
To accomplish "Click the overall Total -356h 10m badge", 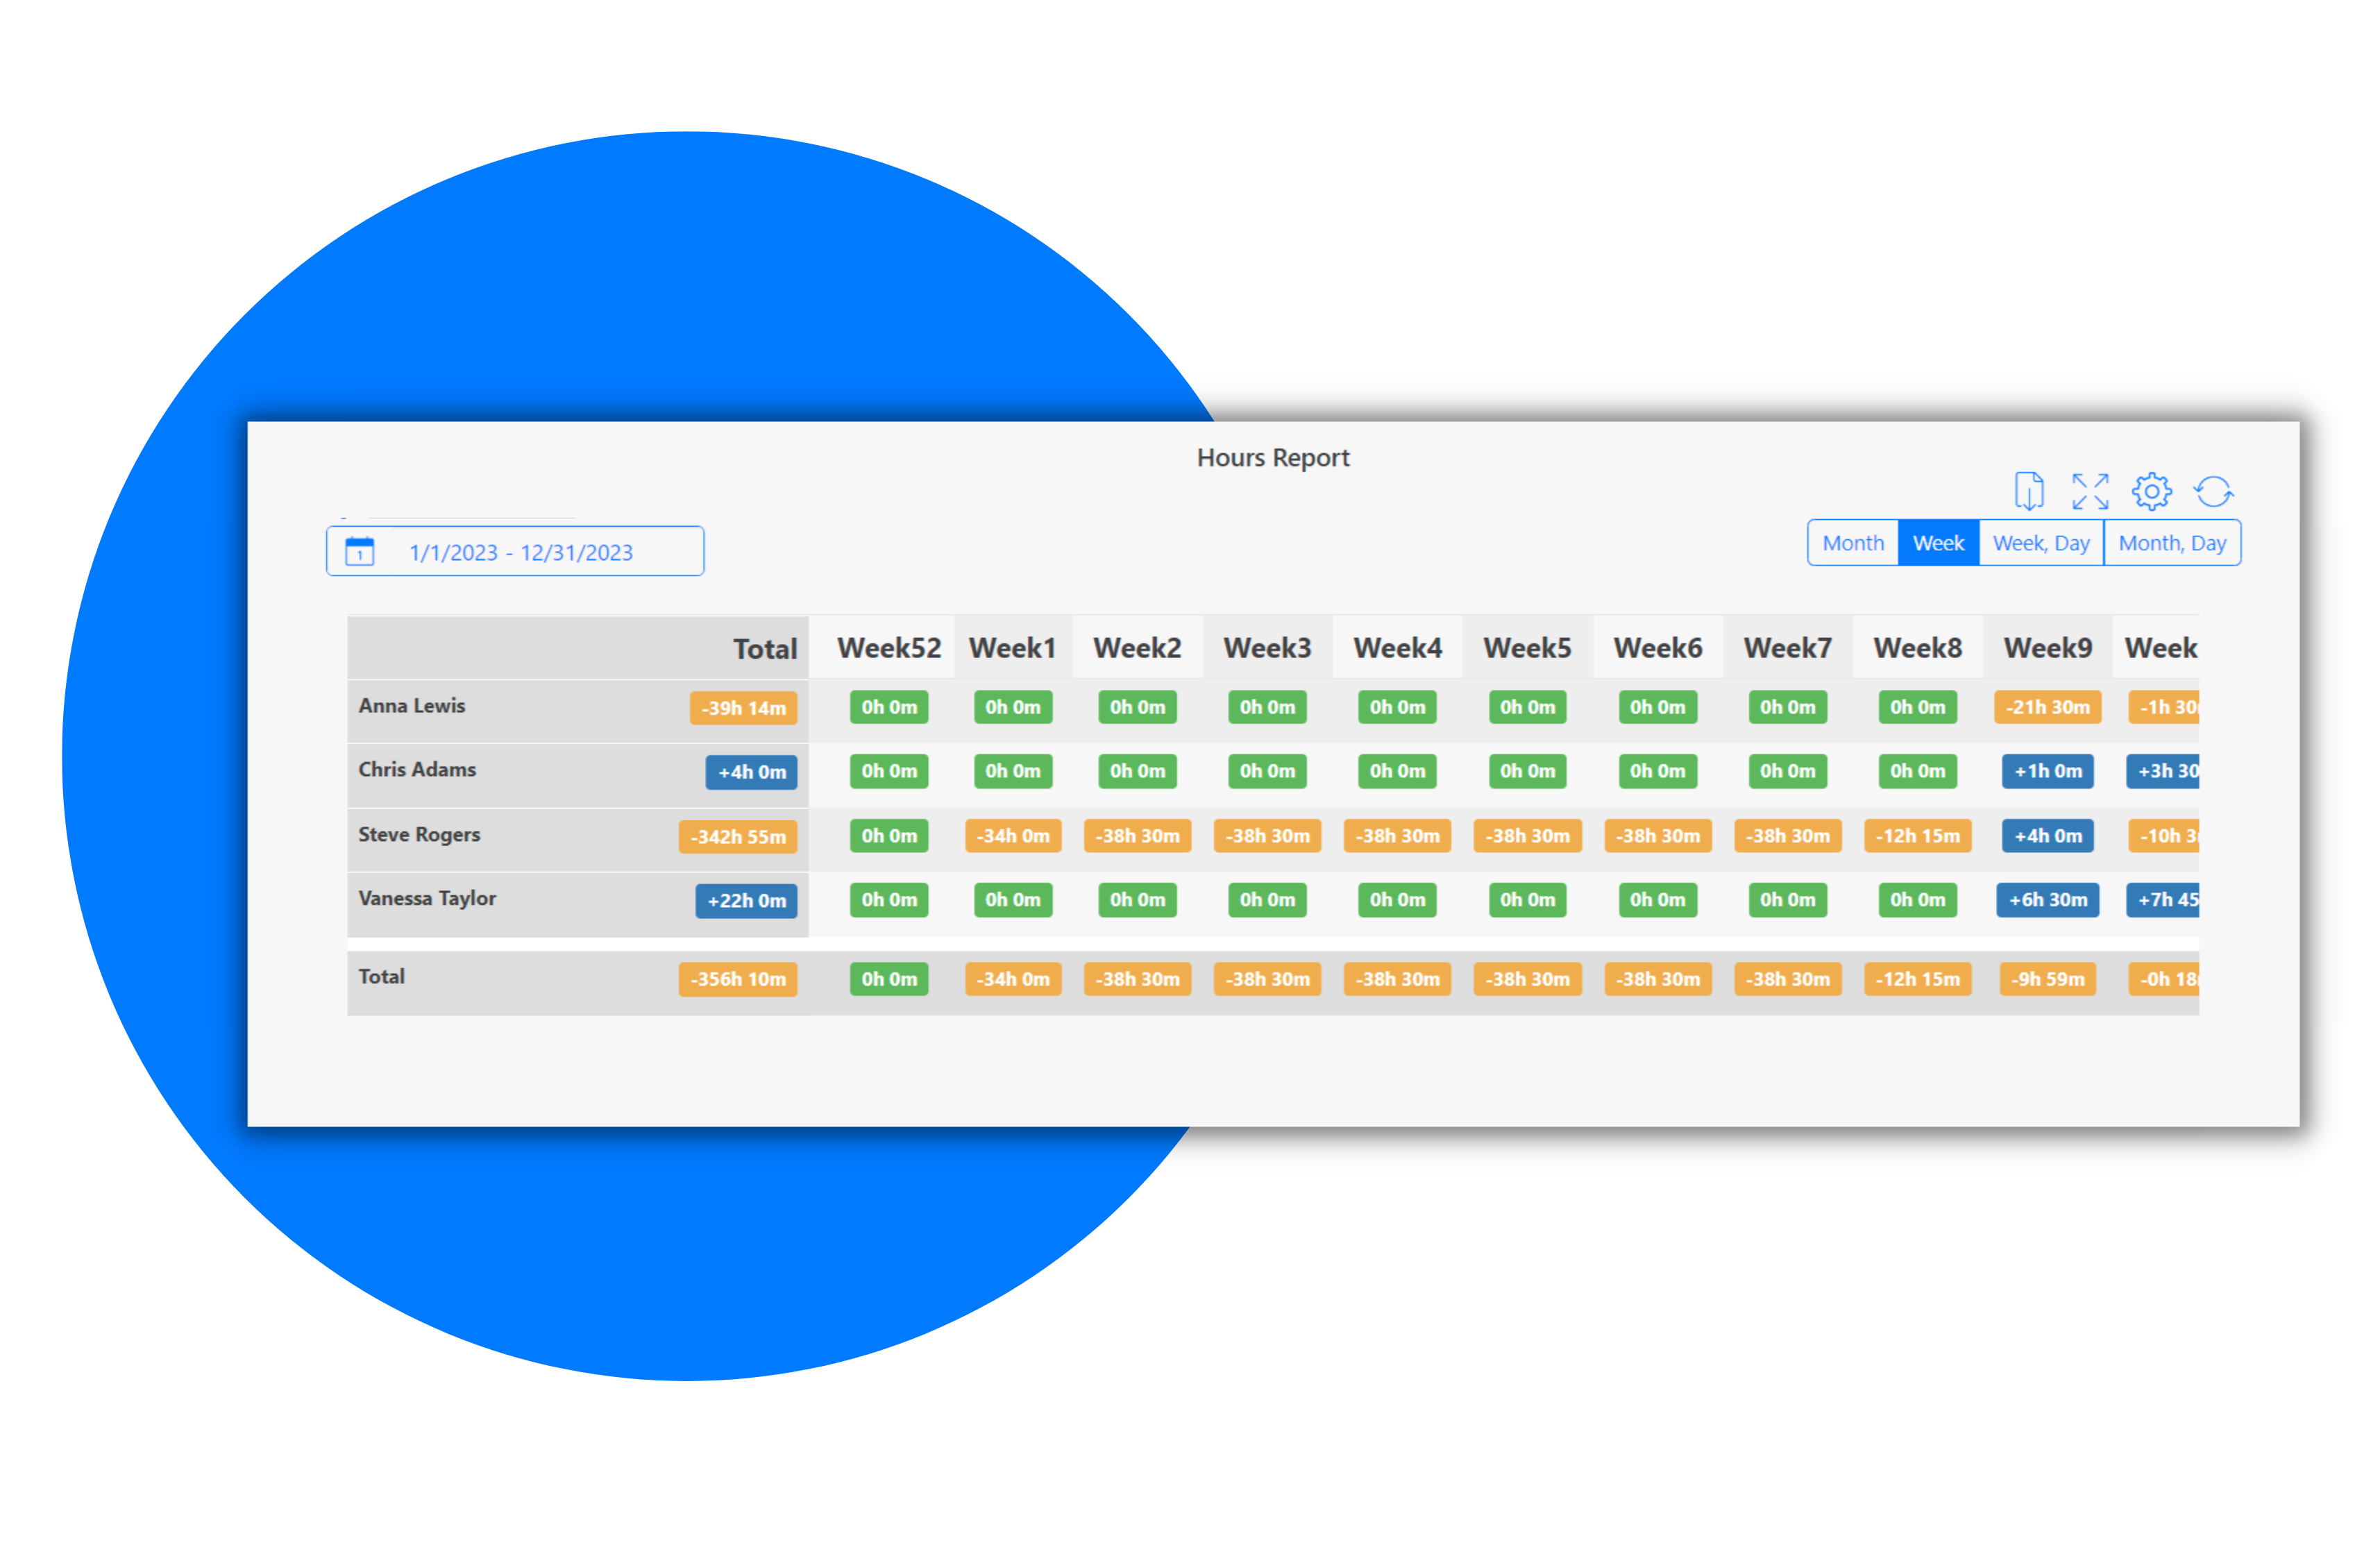I will click(738, 979).
